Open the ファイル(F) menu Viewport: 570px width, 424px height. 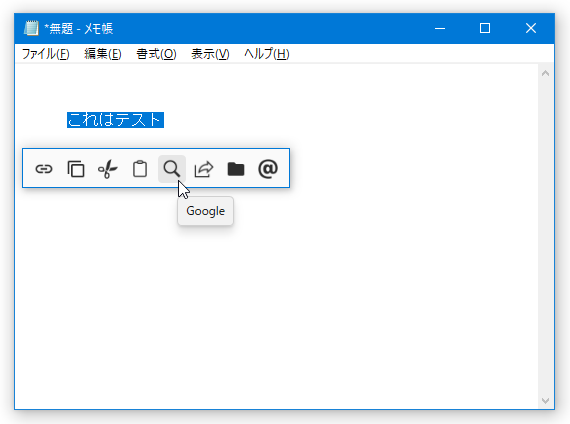[x=45, y=54]
